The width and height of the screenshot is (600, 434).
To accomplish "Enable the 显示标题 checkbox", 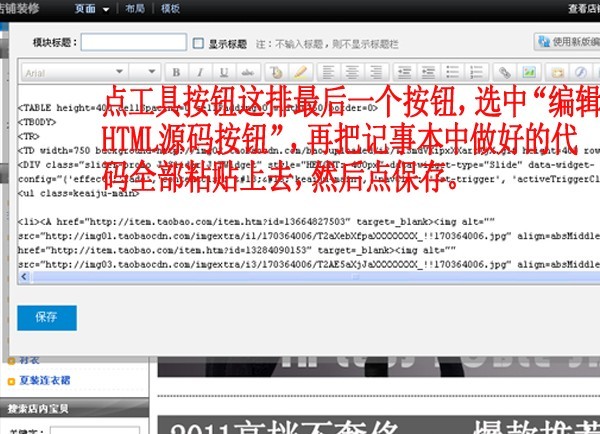I will pyautogui.click(x=198, y=44).
